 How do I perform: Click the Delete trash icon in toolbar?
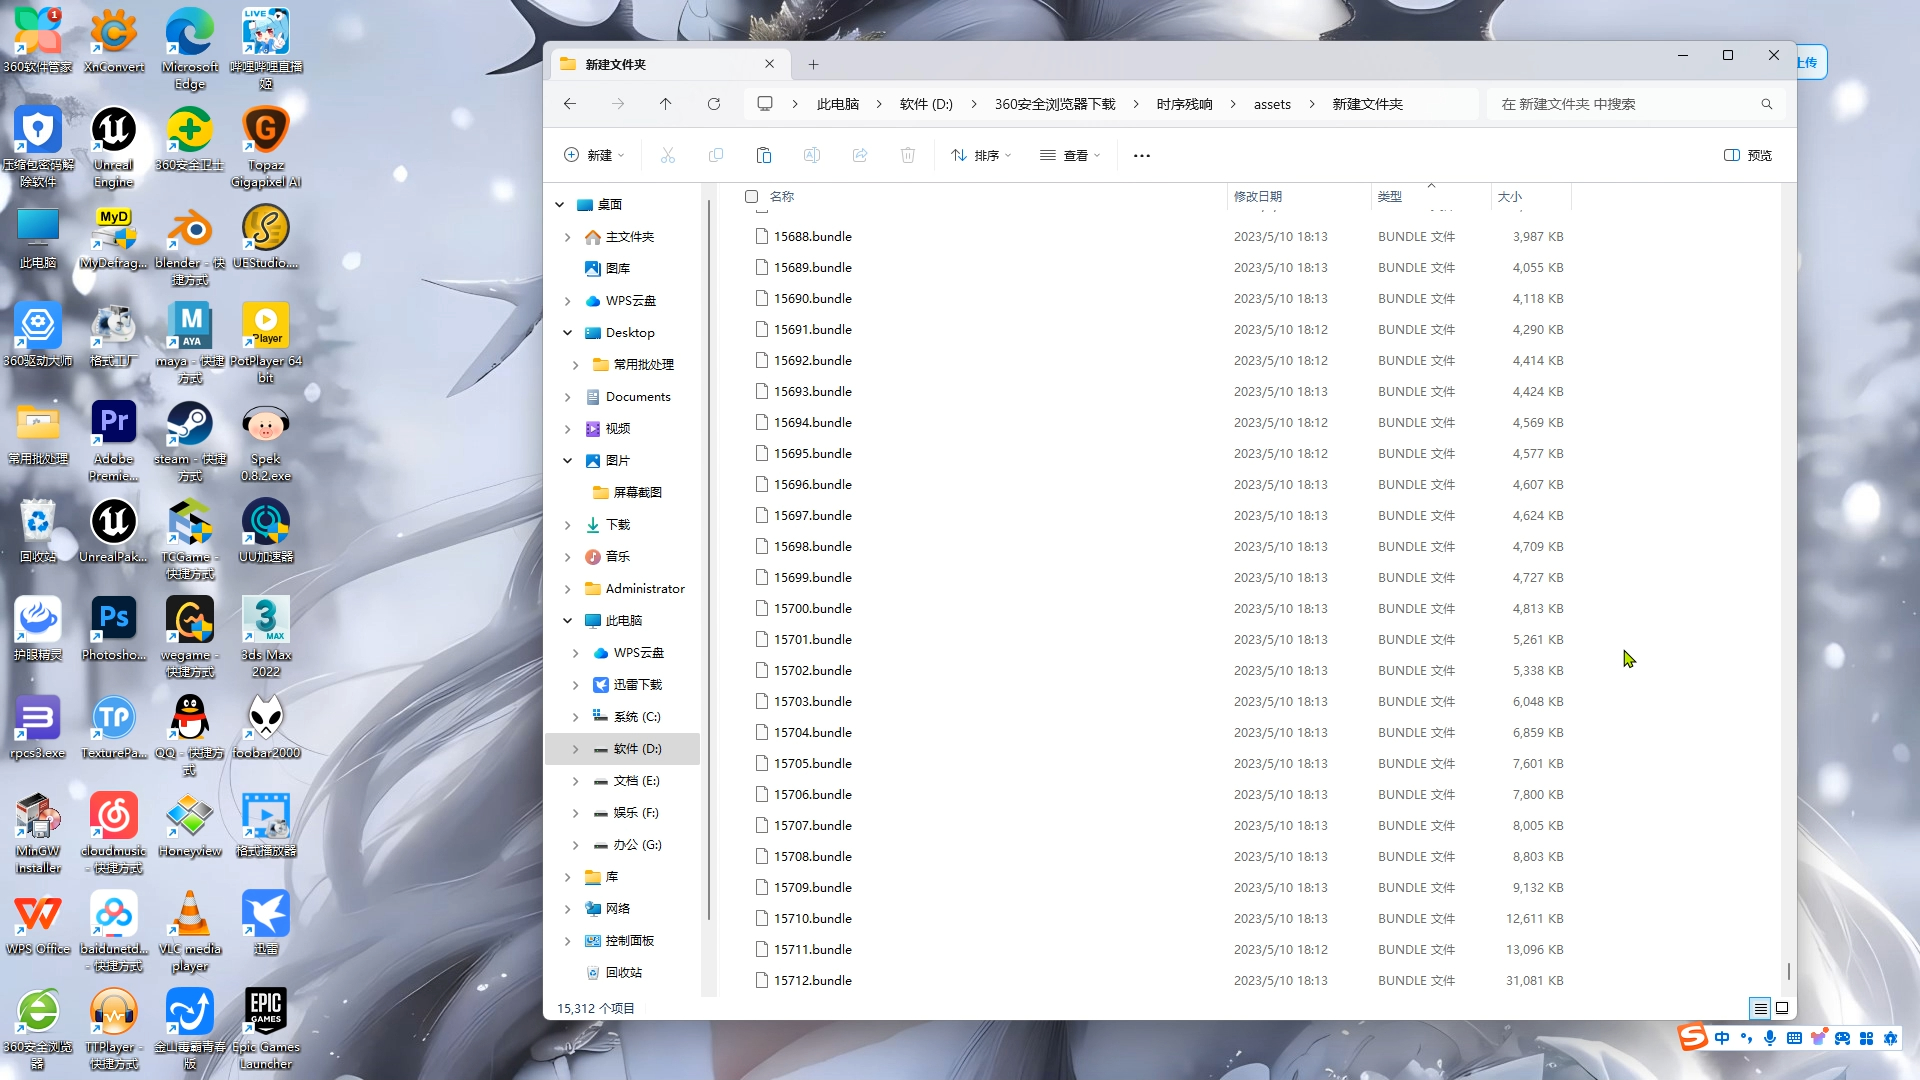pos(908,155)
